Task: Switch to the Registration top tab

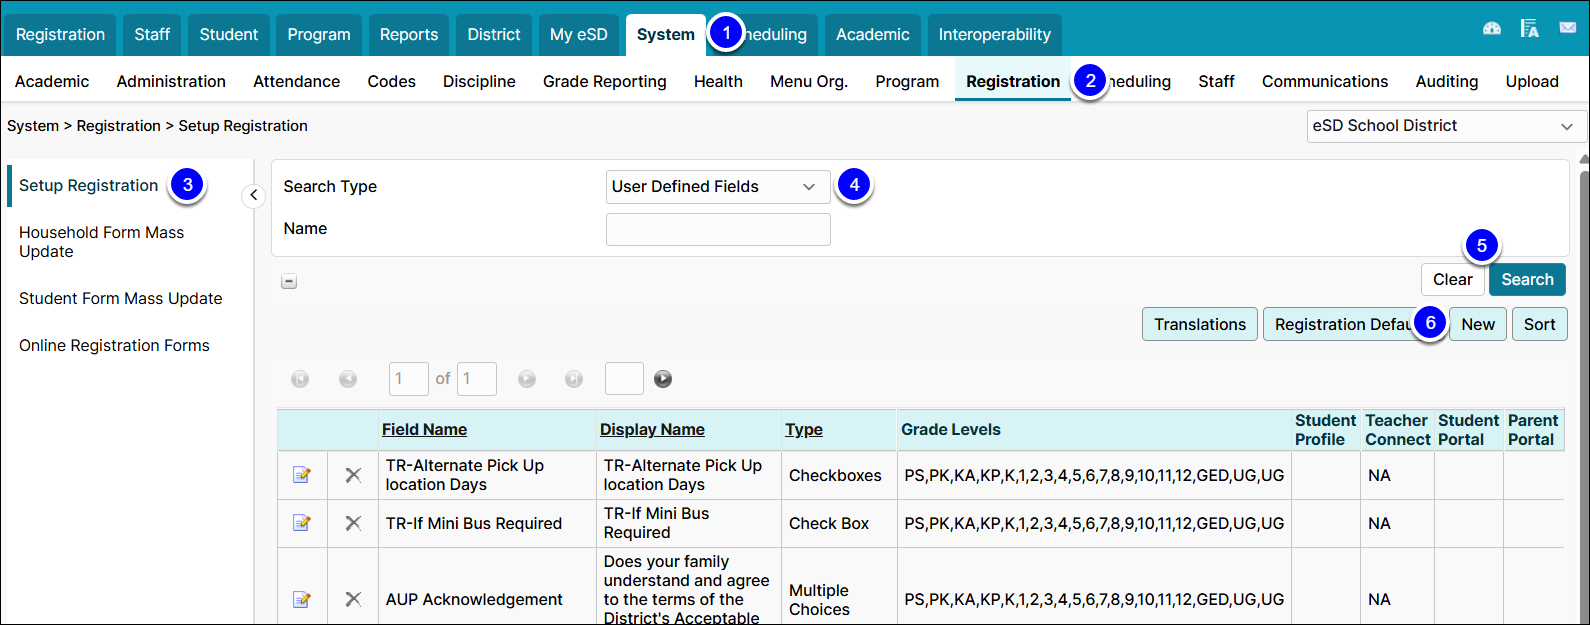Action: (x=60, y=35)
